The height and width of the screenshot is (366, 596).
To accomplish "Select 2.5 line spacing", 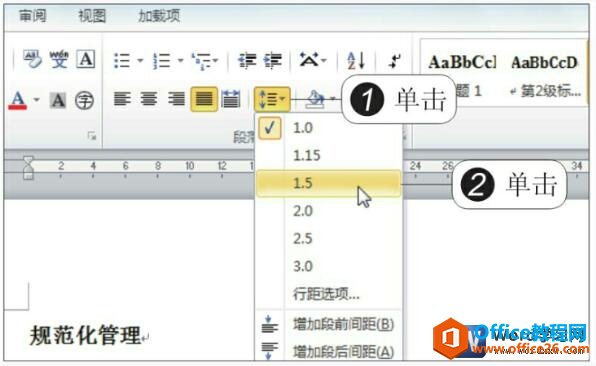I will (329, 239).
